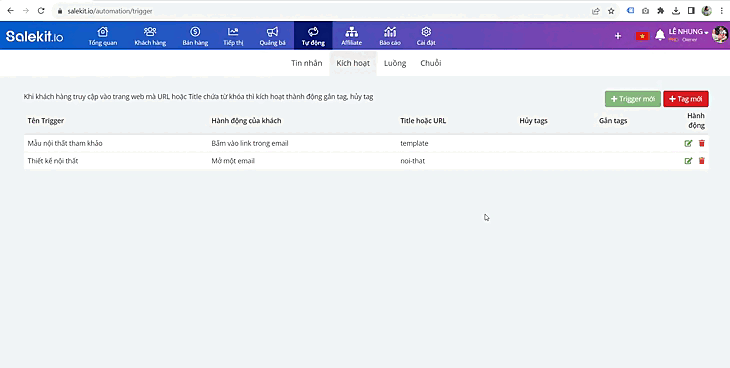The image size is (730, 368).
Task: Switch to the Tin nhắn tab
Action: pos(306,63)
